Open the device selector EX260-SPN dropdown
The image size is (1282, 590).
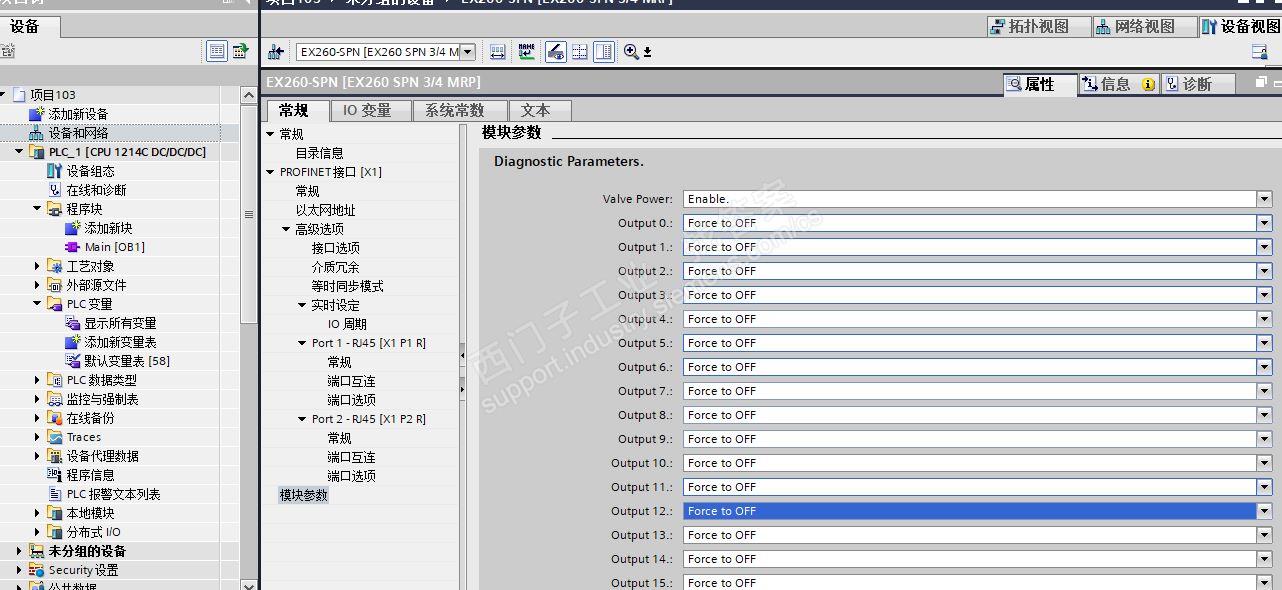point(468,51)
